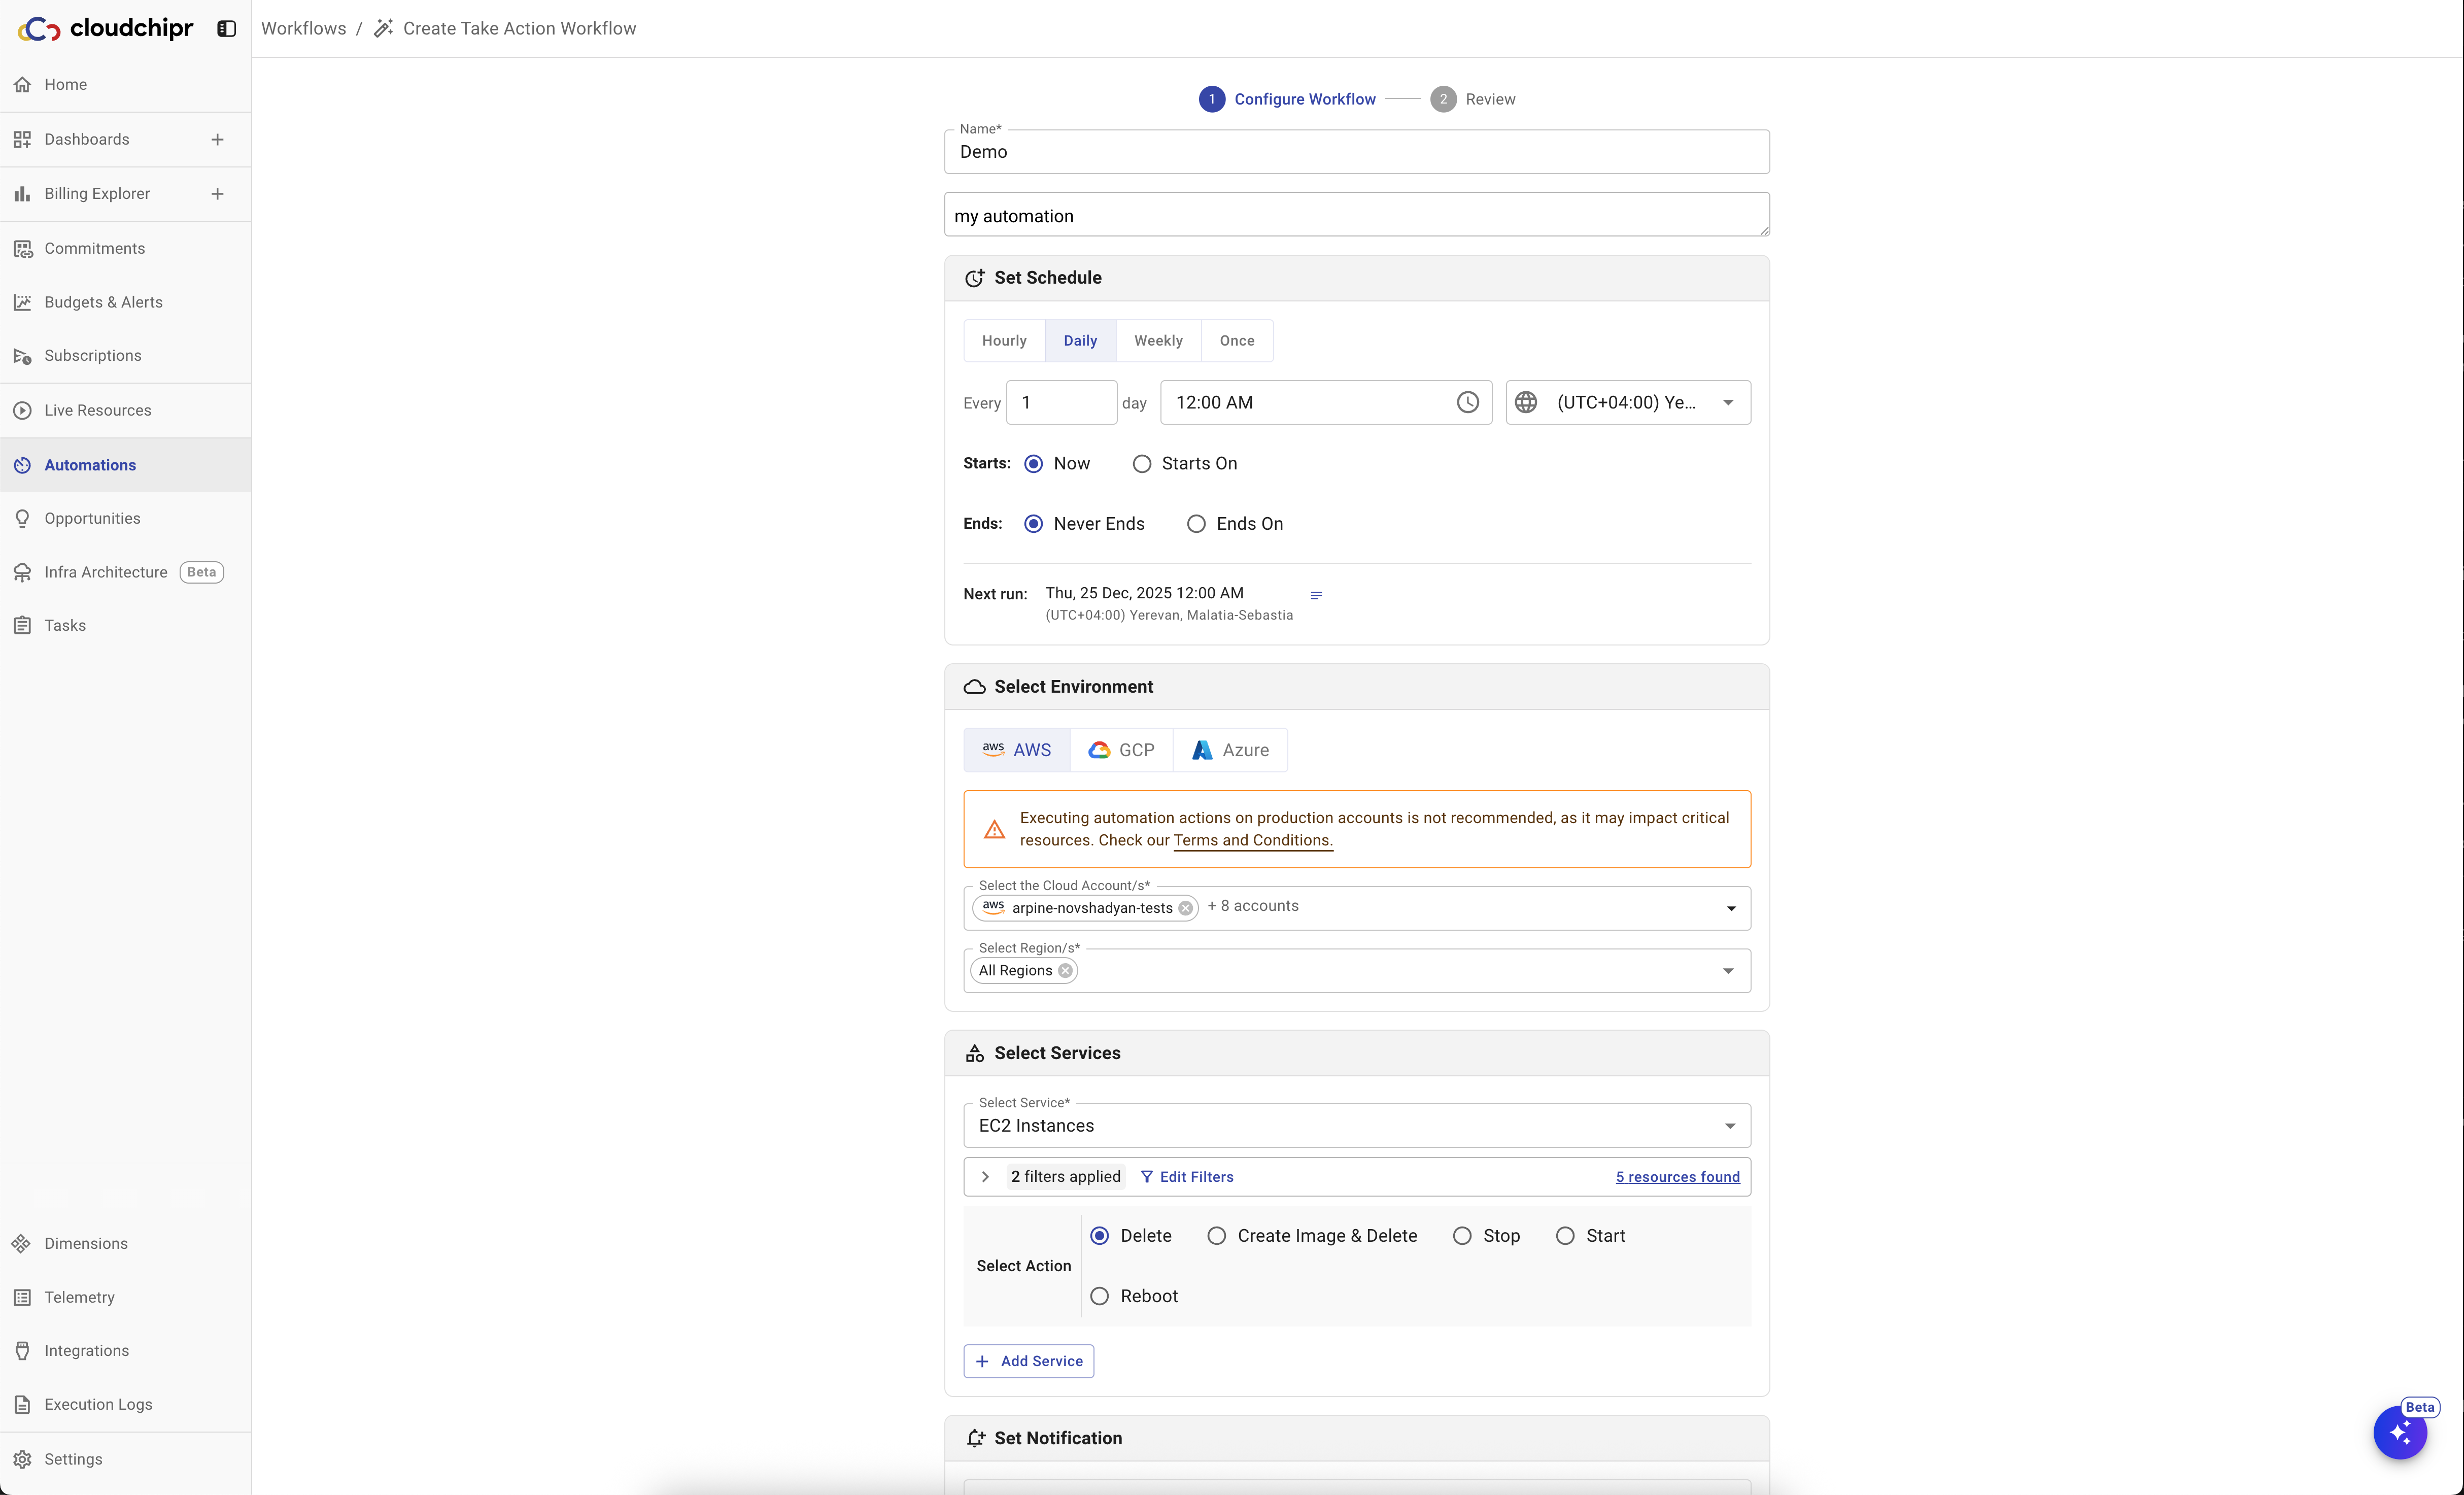Choose the Ends On radio option
Image resolution: width=2464 pixels, height=1495 pixels.
(x=1196, y=524)
